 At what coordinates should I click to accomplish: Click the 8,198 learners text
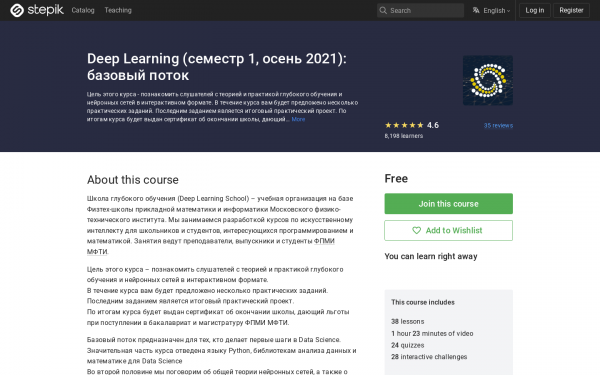[x=404, y=136]
